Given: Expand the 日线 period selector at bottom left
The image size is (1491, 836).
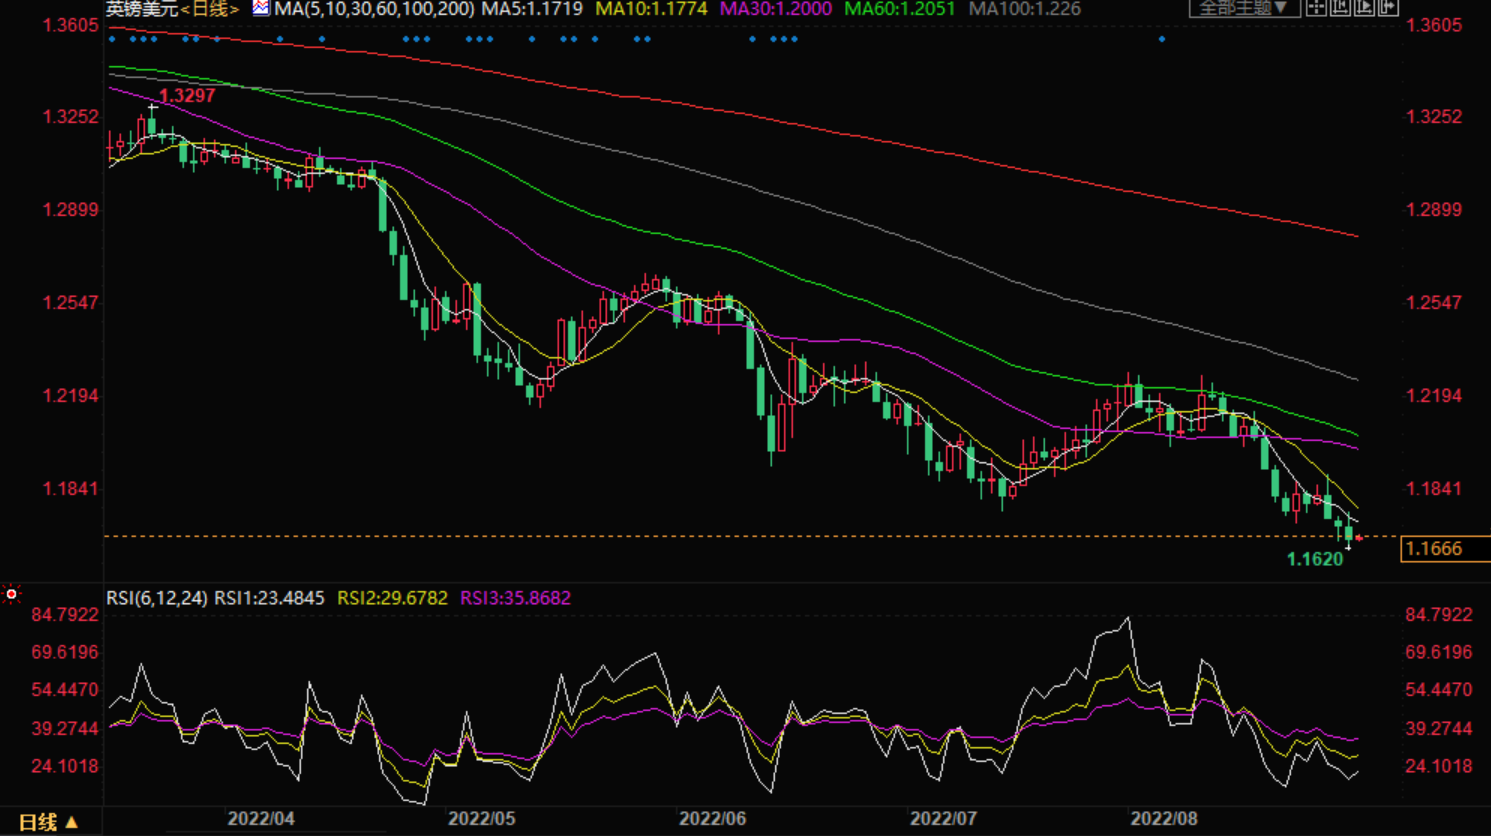Looking at the screenshot, I should [x=48, y=822].
